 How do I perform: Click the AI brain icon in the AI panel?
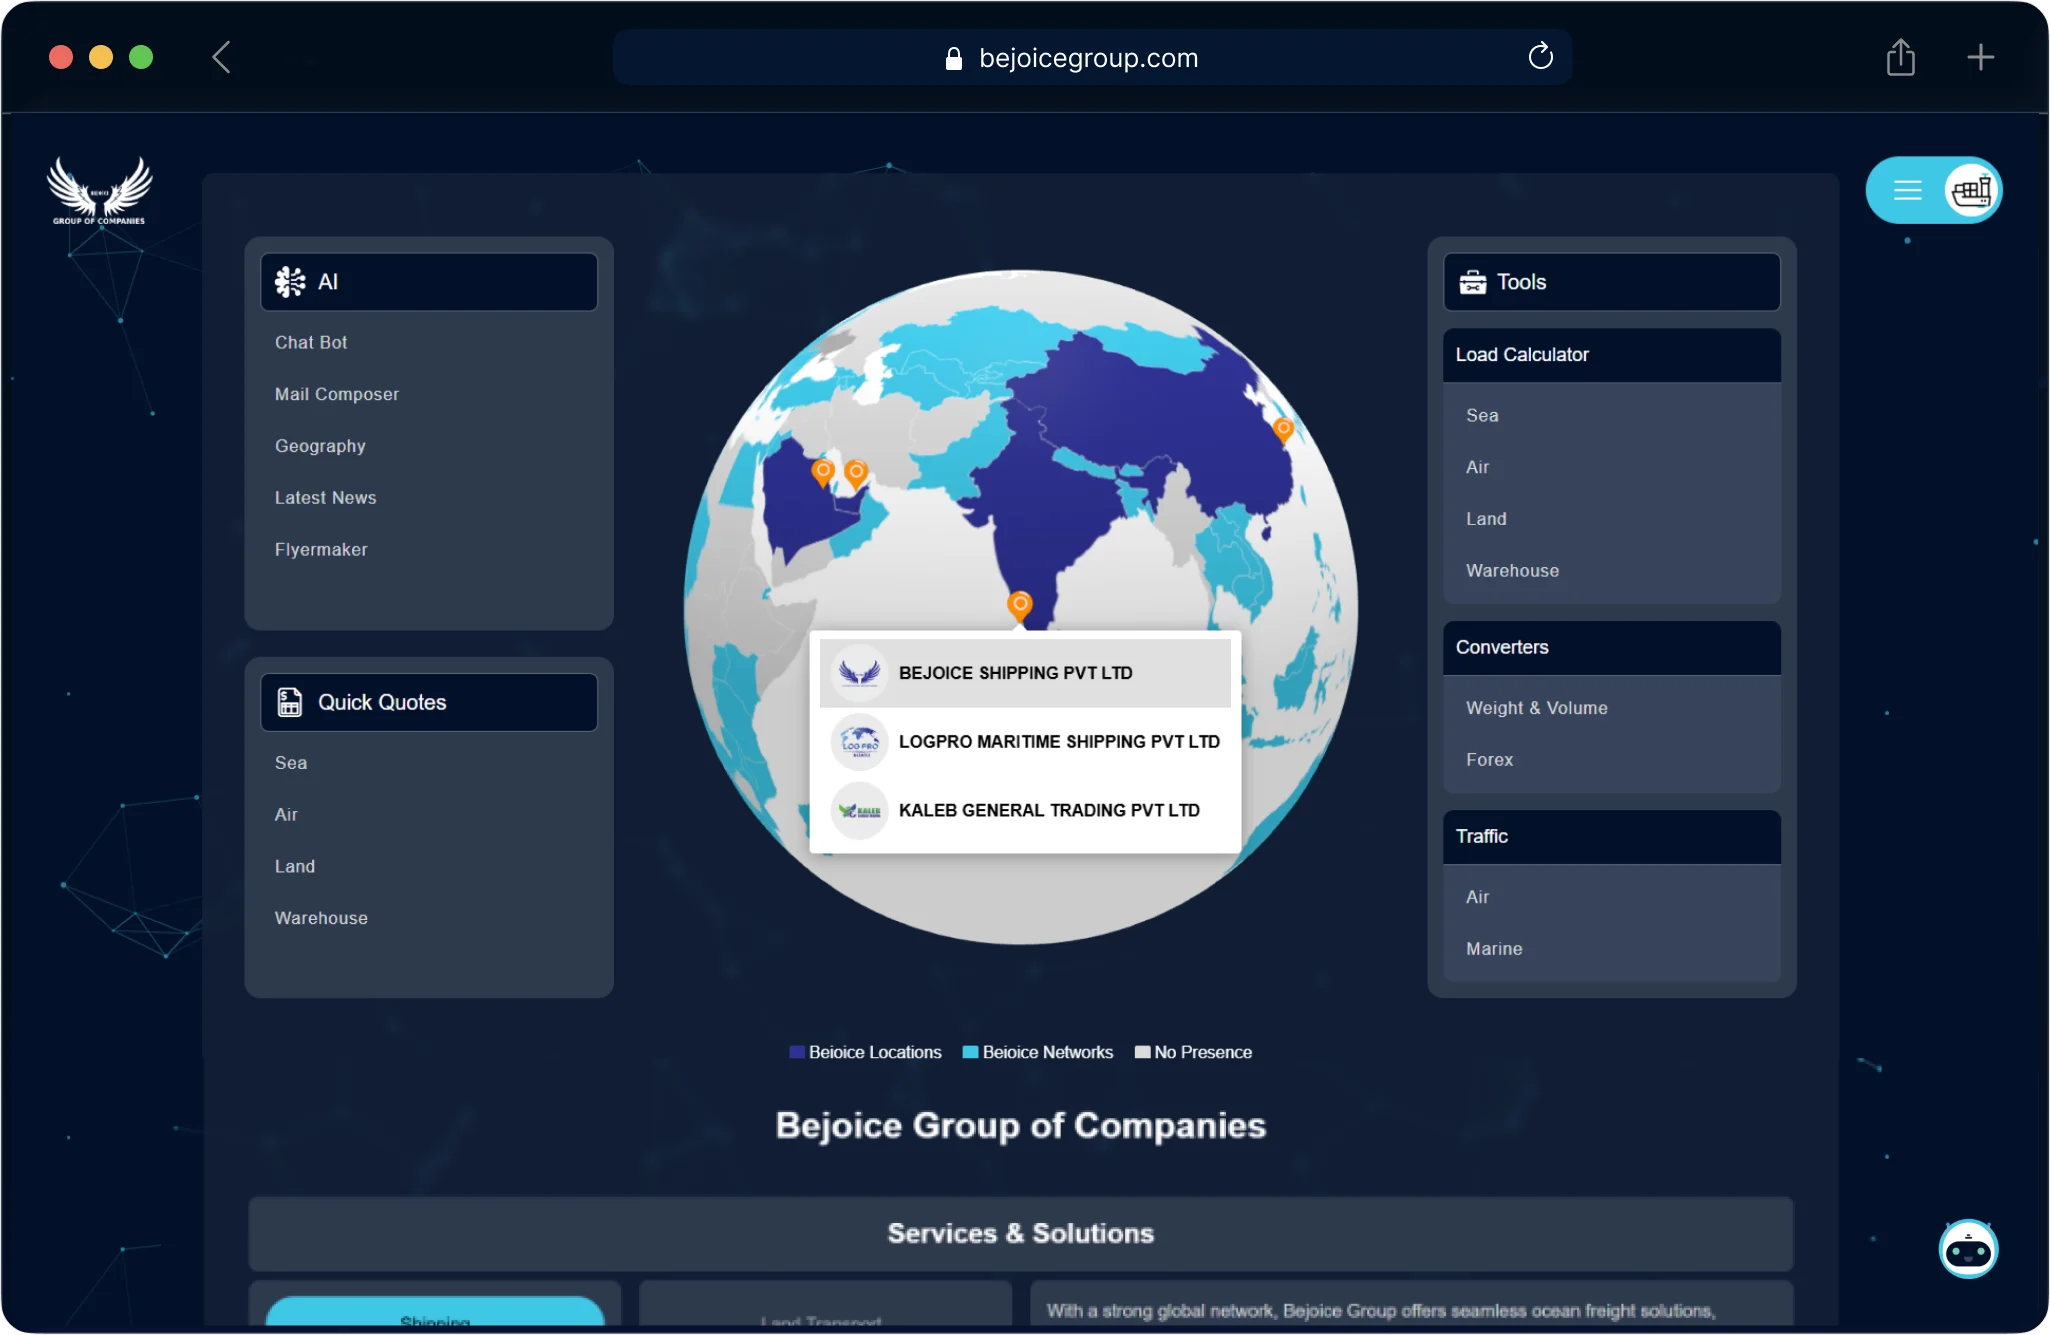pyautogui.click(x=288, y=281)
